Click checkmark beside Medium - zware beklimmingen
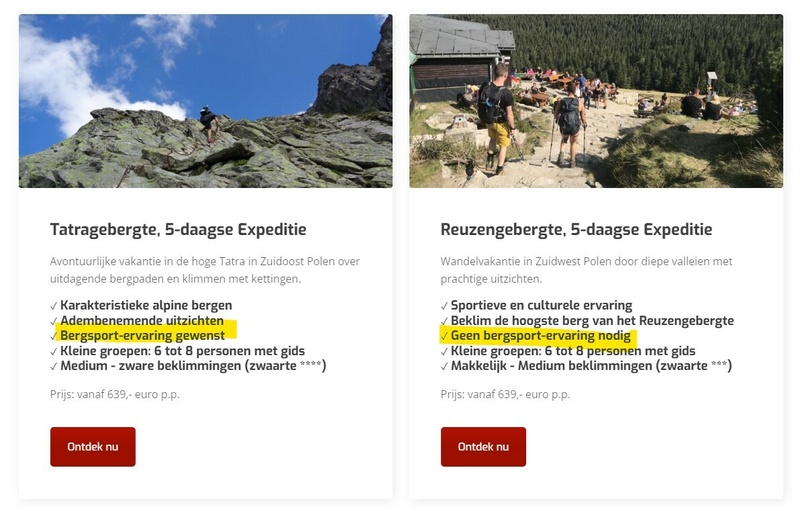Viewport: 800px width, 511px height. click(x=54, y=366)
